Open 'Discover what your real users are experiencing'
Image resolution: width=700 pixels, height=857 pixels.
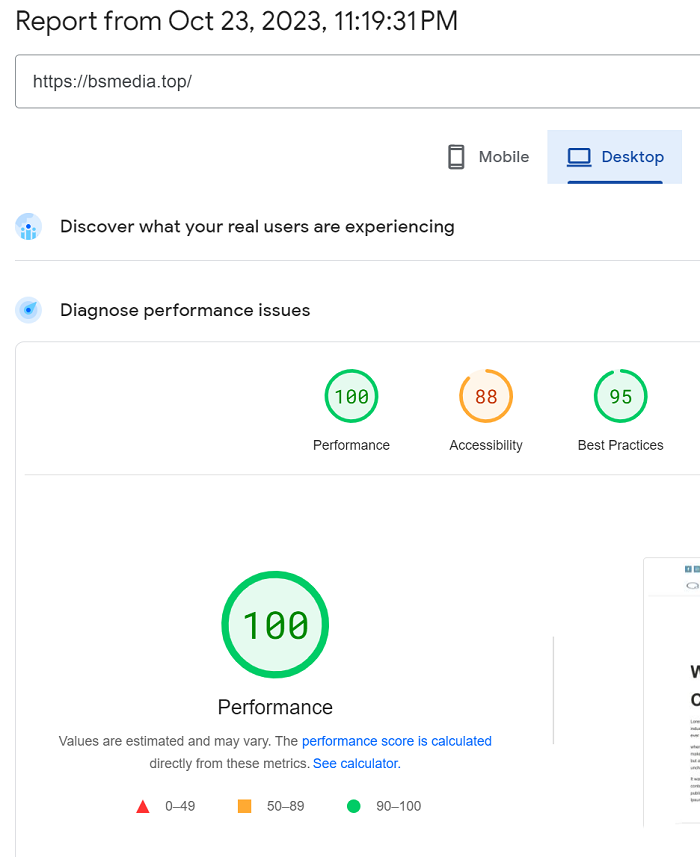(257, 227)
